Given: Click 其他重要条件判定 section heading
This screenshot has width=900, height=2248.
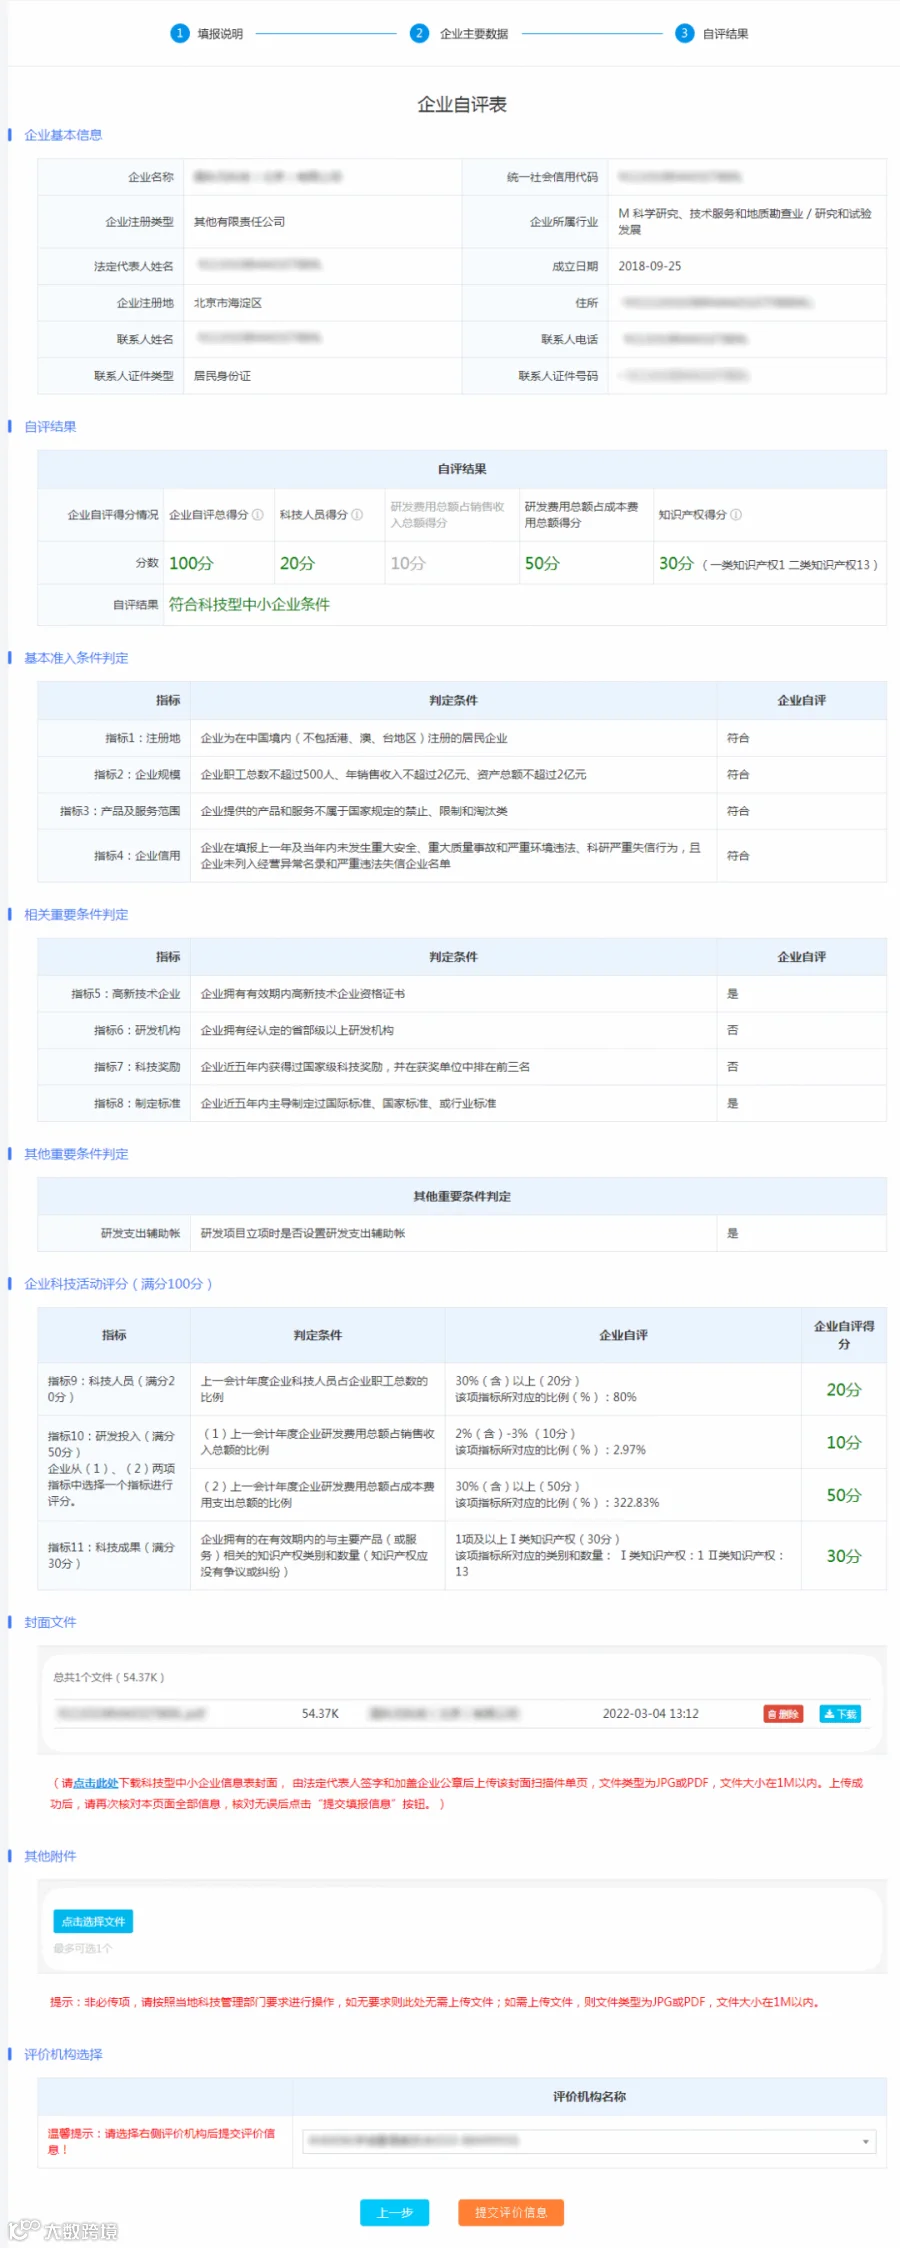Looking at the screenshot, I should pos(76,1154).
